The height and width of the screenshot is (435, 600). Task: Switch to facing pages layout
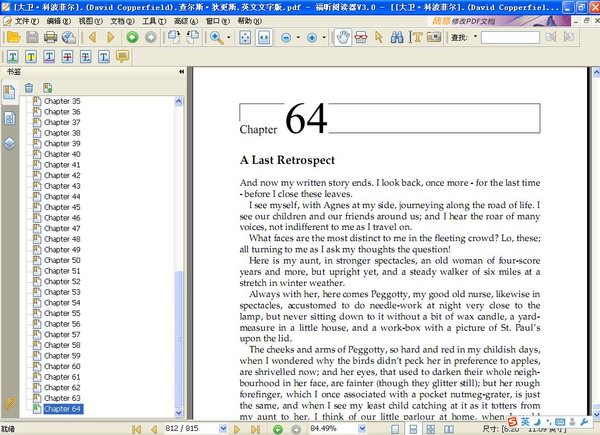coord(449,429)
